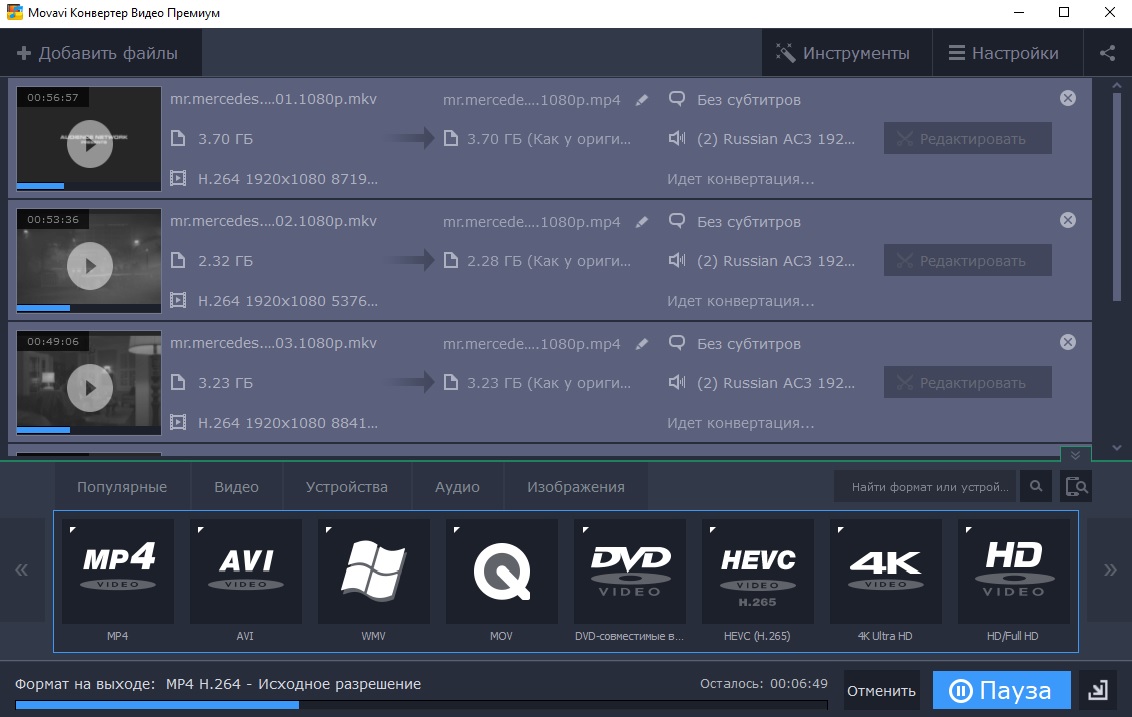Play preview of mr.mercedes 03 video
This screenshot has height=717, width=1132.
click(90, 388)
